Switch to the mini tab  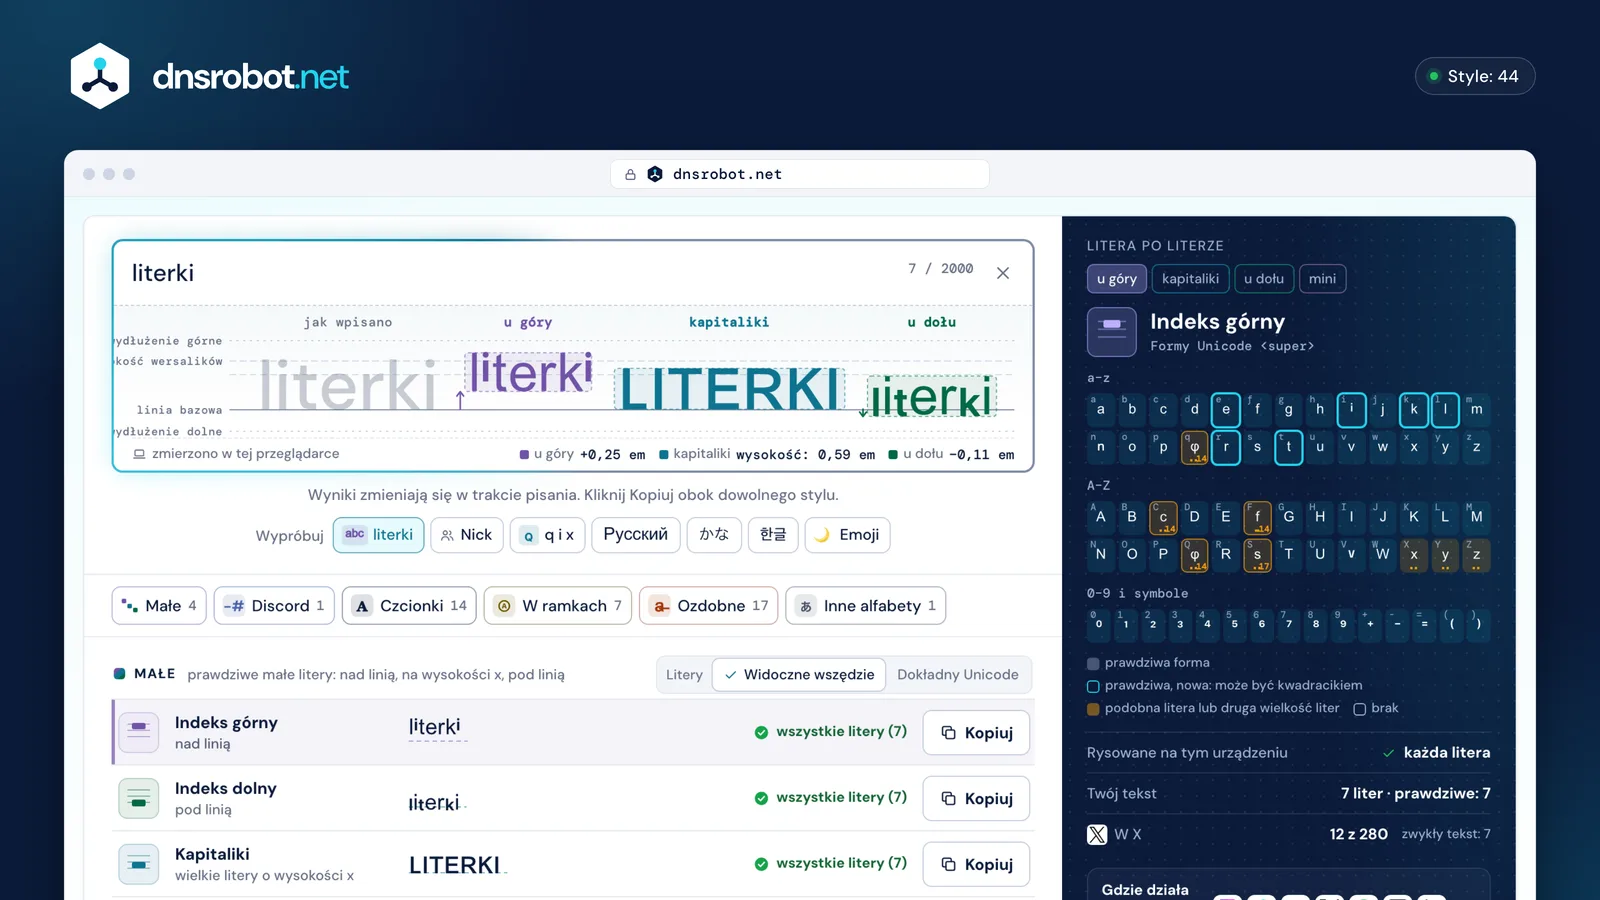click(1322, 279)
